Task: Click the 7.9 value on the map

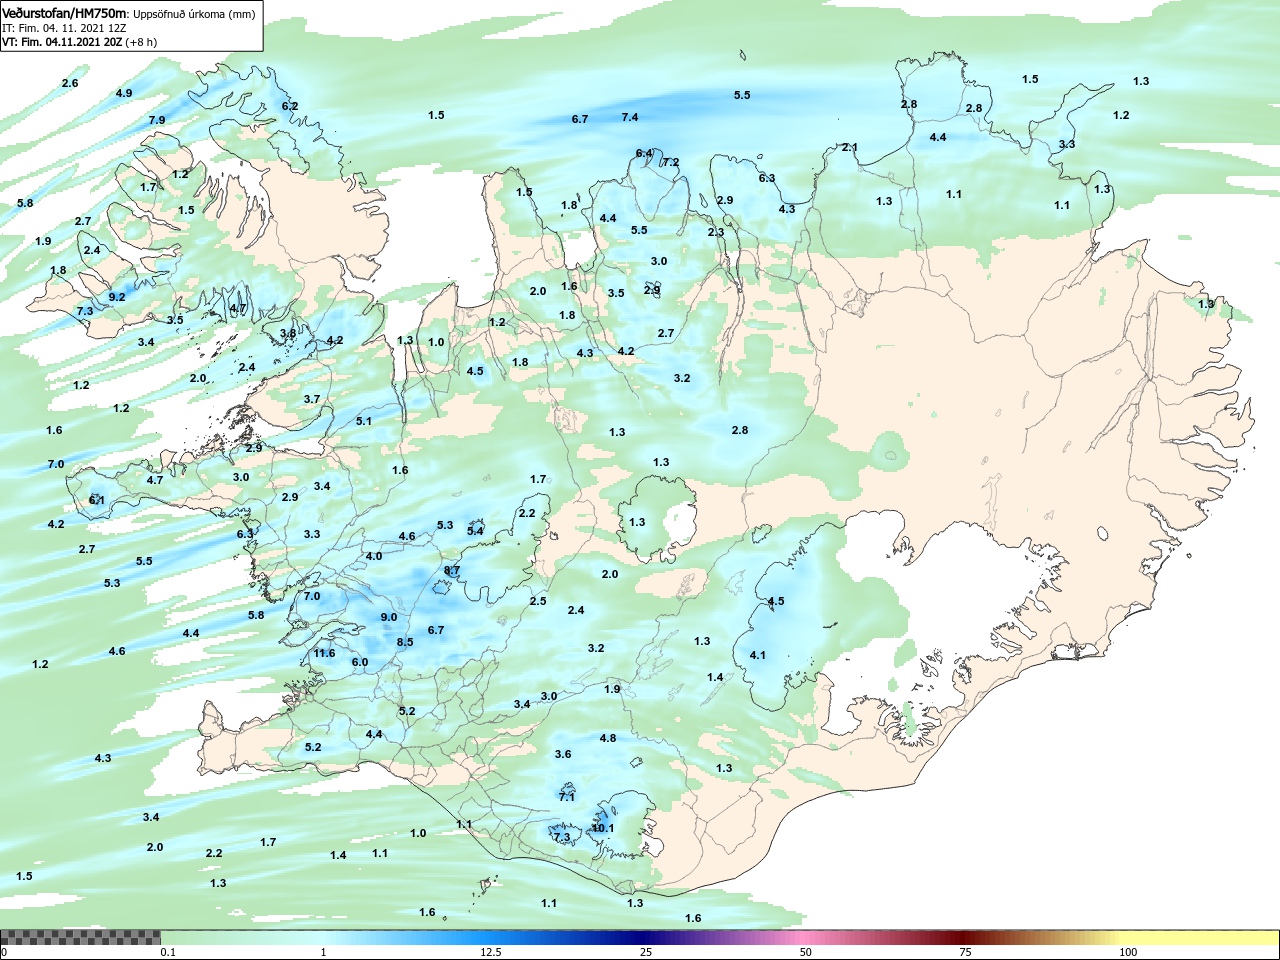Action: 157,120
